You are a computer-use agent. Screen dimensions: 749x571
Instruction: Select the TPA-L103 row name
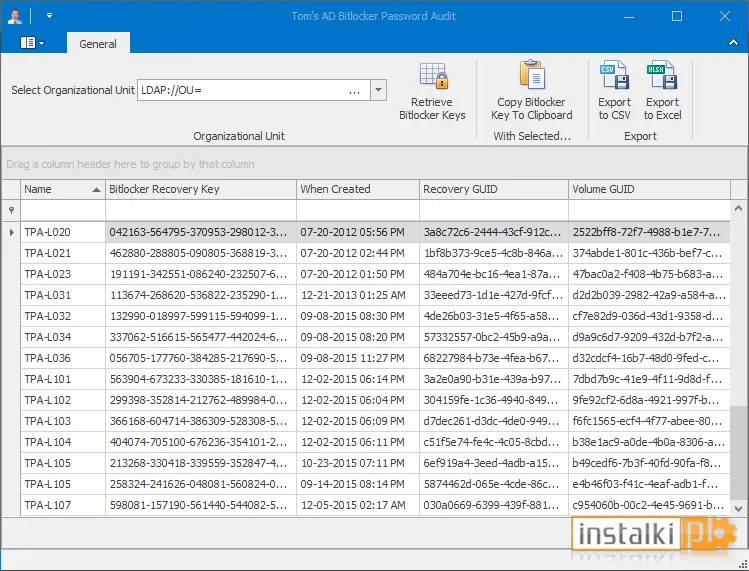pos(63,421)
